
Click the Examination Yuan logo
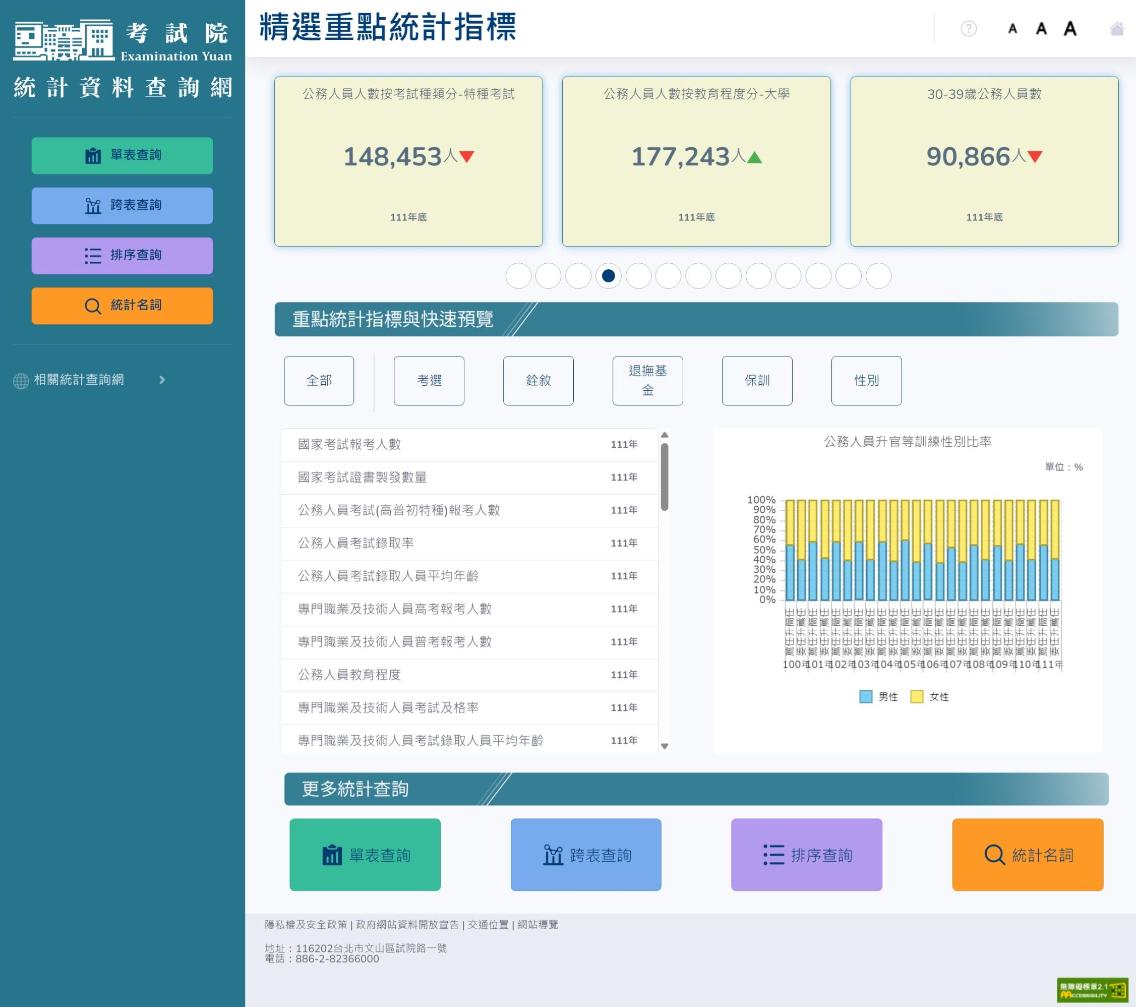click(x=122, y=41)
